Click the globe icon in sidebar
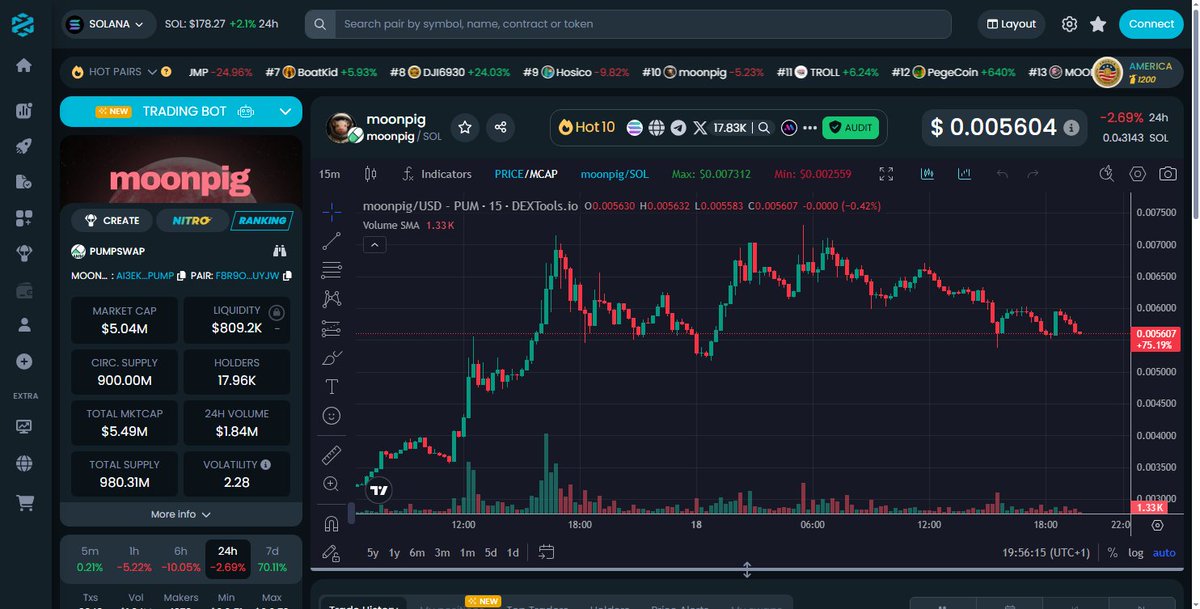The image size is (1200, 609). pyautogui.click(x=24, y=463)
